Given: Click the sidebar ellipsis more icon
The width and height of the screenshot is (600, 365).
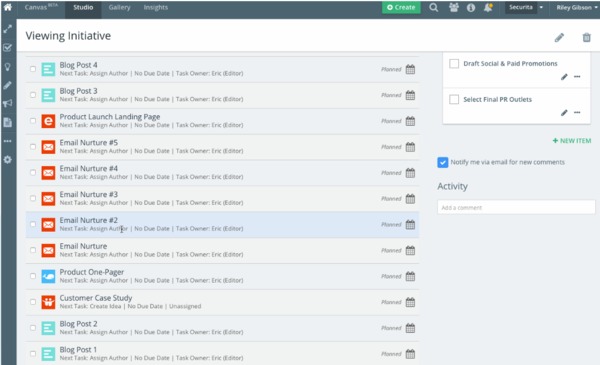Looking at the screenshot, I should click(8, 141).
